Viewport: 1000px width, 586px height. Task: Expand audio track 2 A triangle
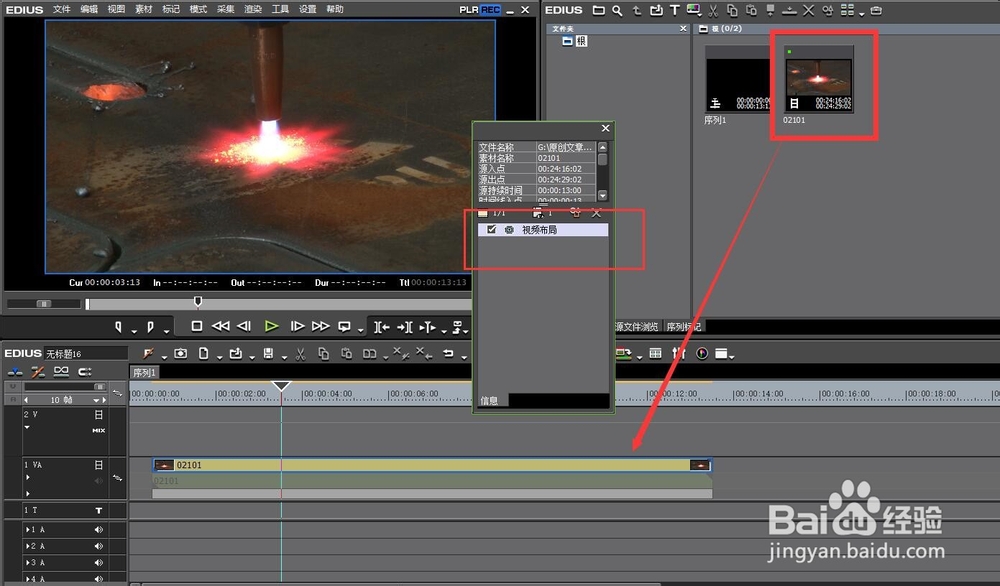click(27, 546)
